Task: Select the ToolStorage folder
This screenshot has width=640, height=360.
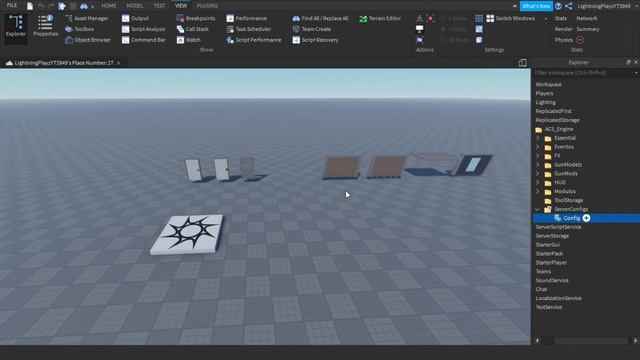Action: tap(569, 200)
